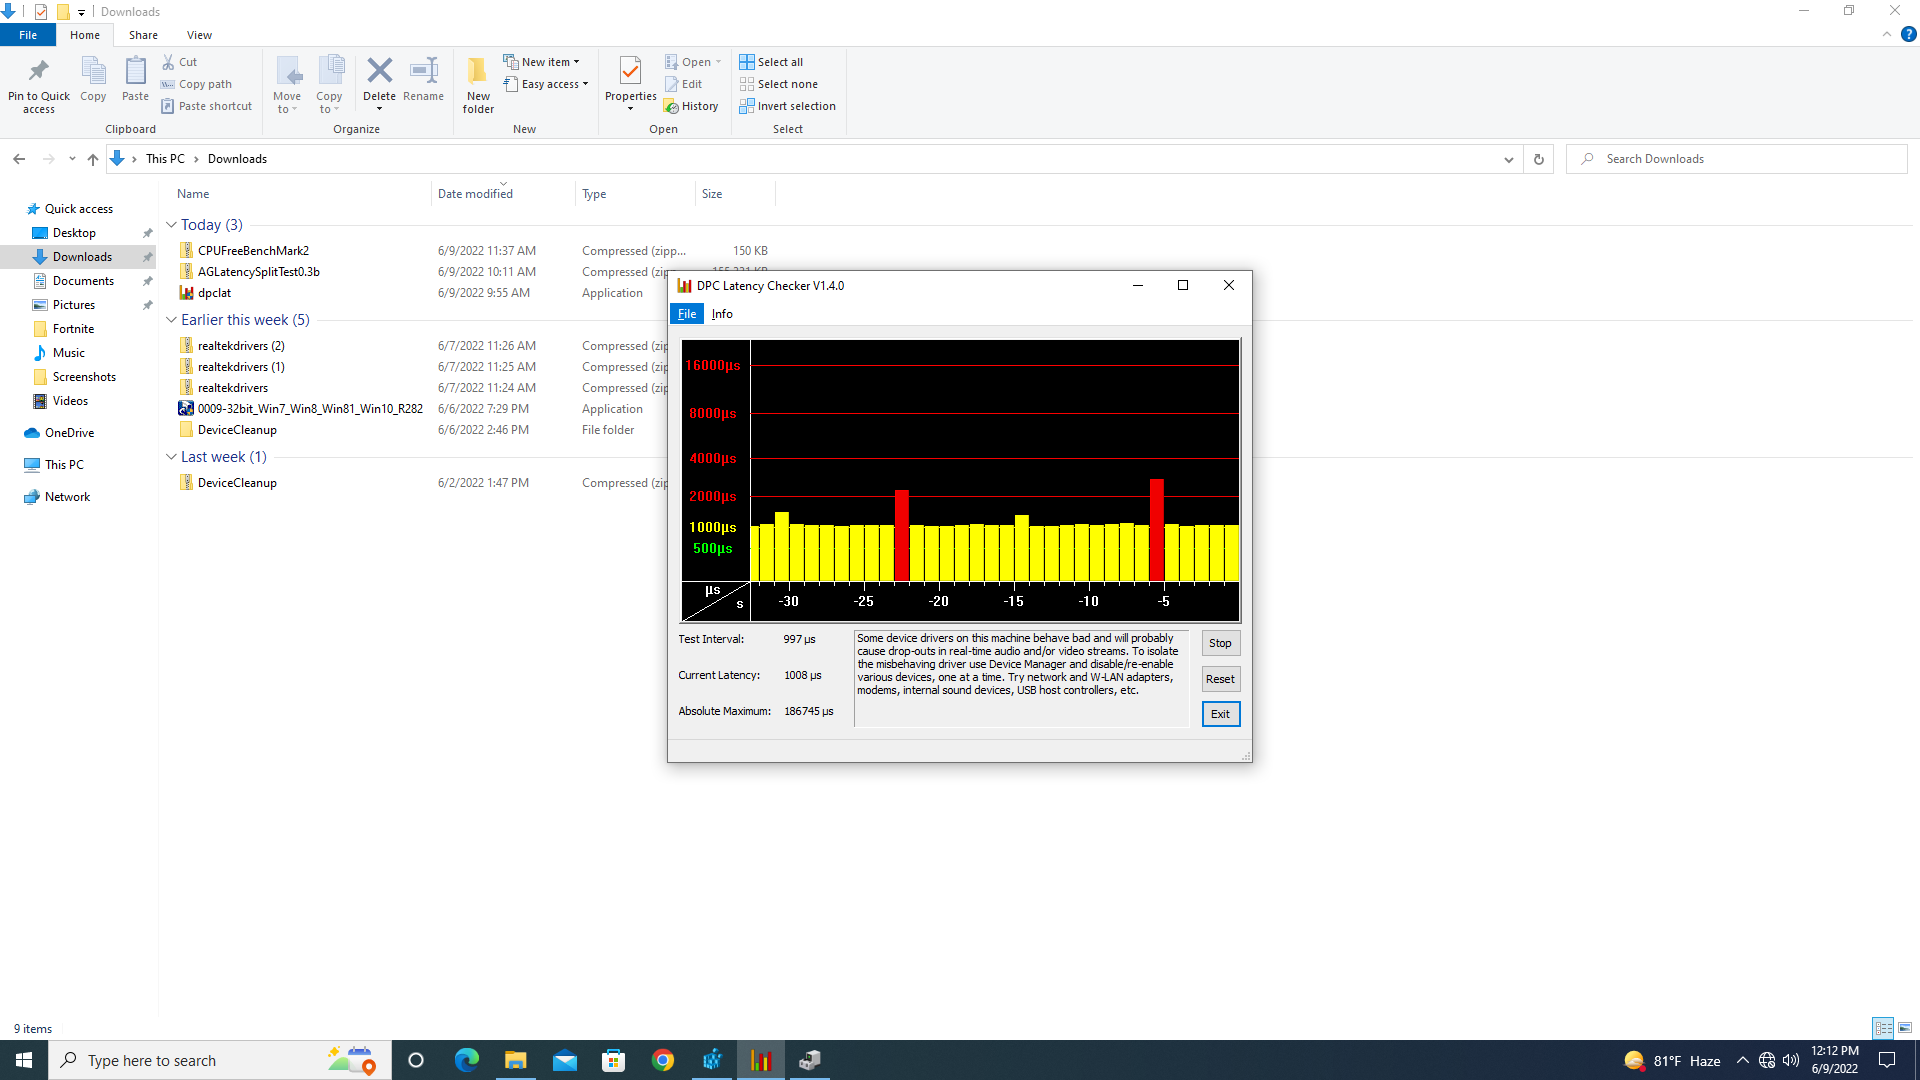The height and width of the screenshot is (1080, 1920).
Task: Open recent locations dropdown arrow
Action: click(72, 159)
